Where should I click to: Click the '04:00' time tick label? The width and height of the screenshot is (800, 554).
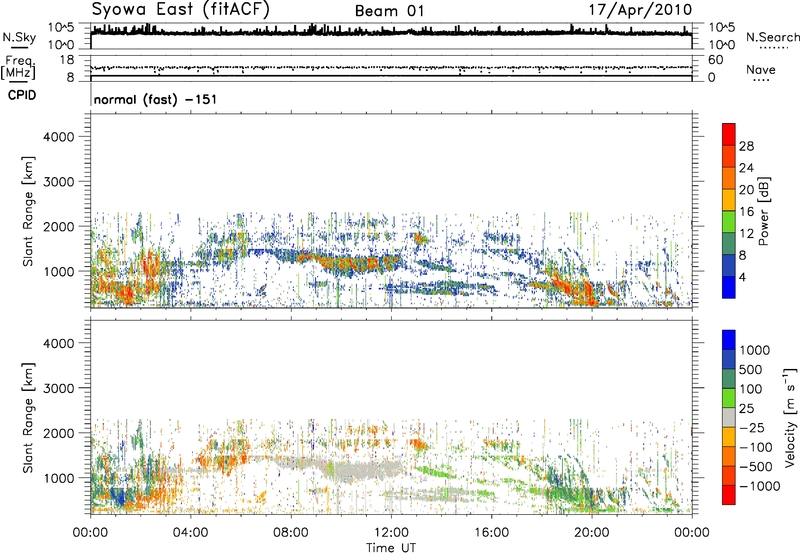(x=190, y=533)
